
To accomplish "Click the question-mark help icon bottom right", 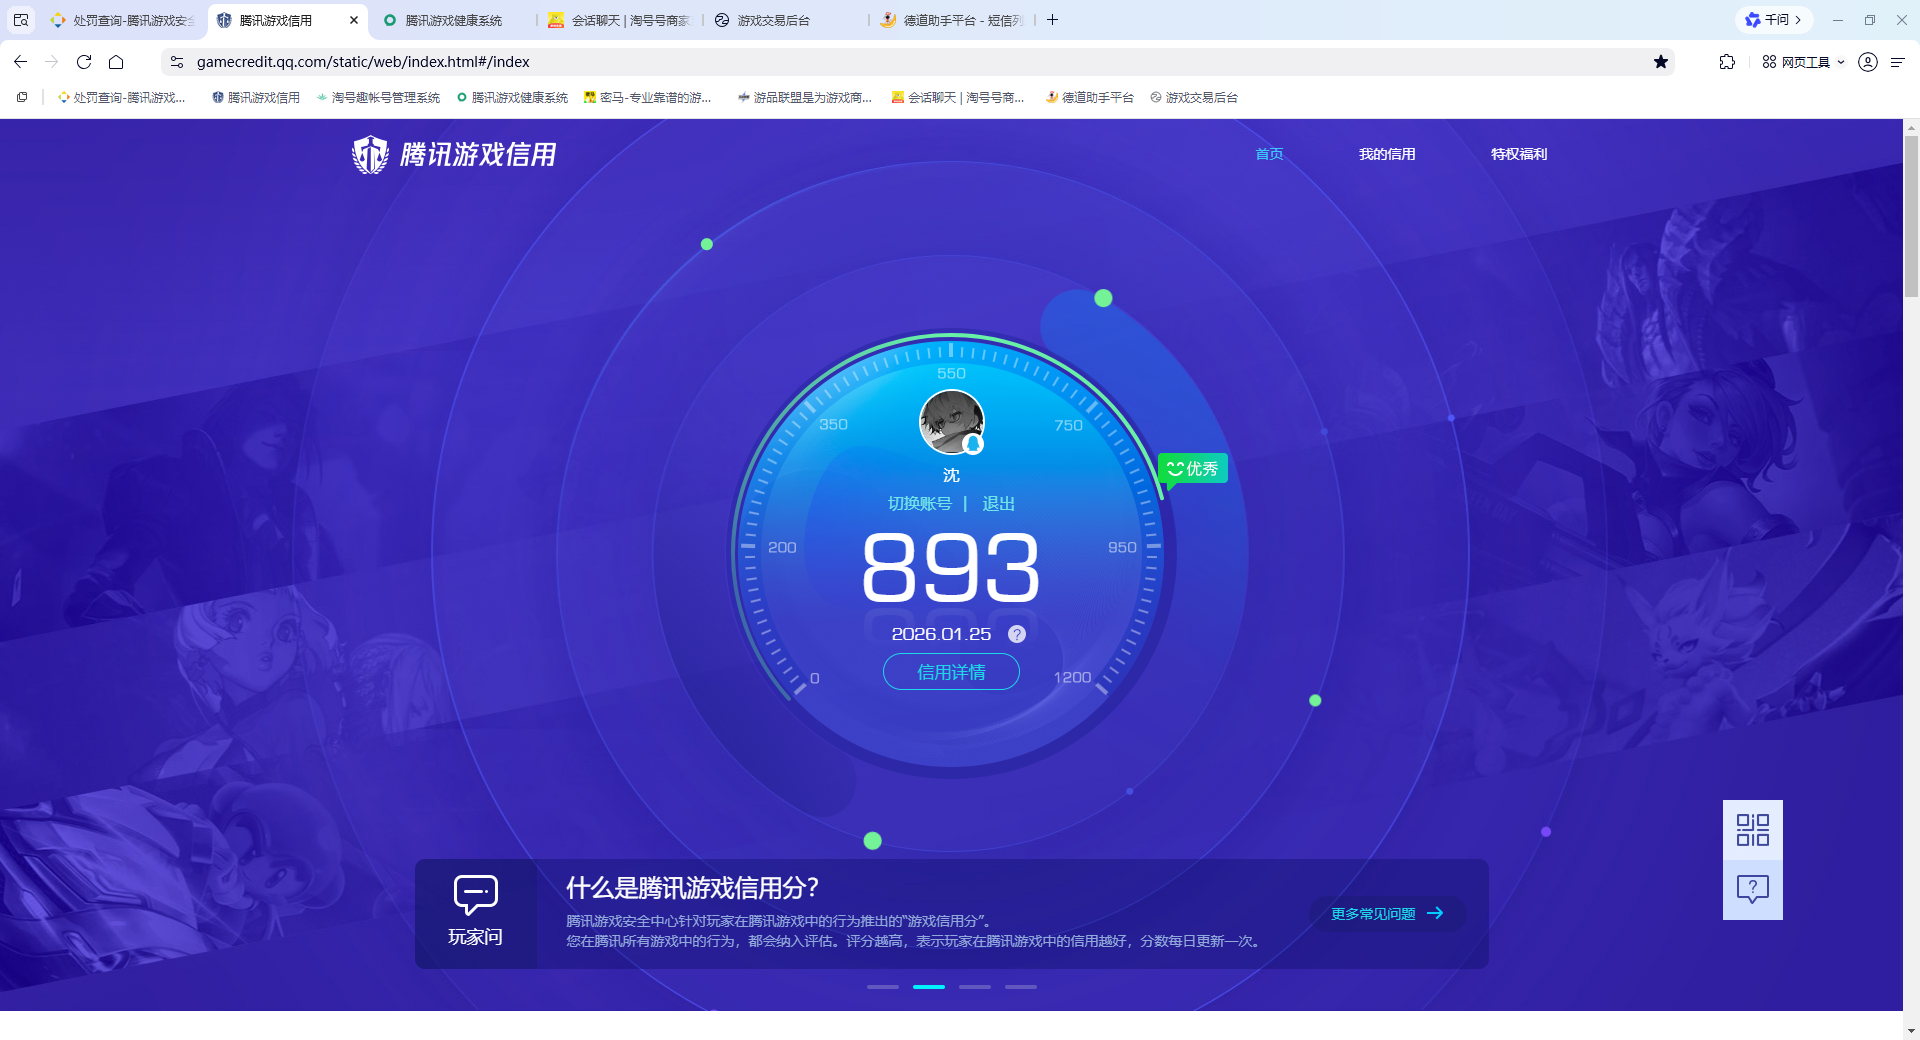I will tap(1752, 889).
